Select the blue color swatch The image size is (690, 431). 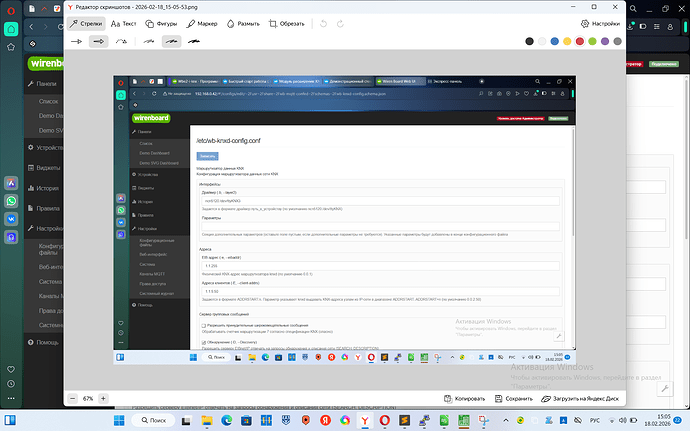point(554,41)
